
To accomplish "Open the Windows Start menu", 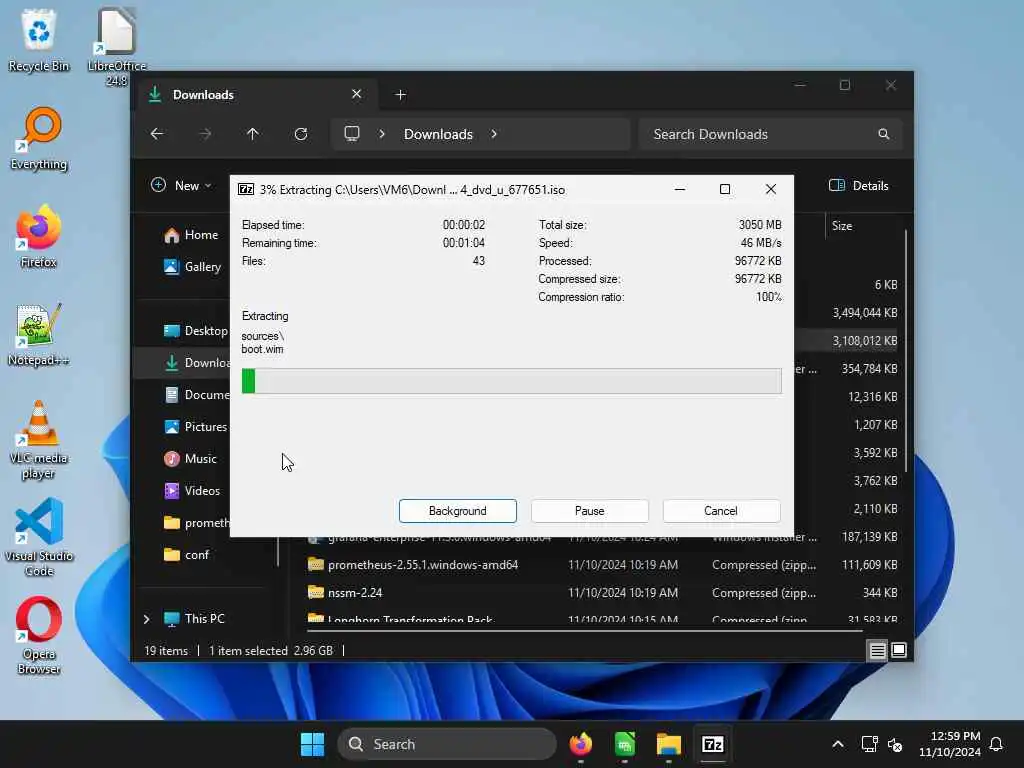I will [x=312, y=744].
